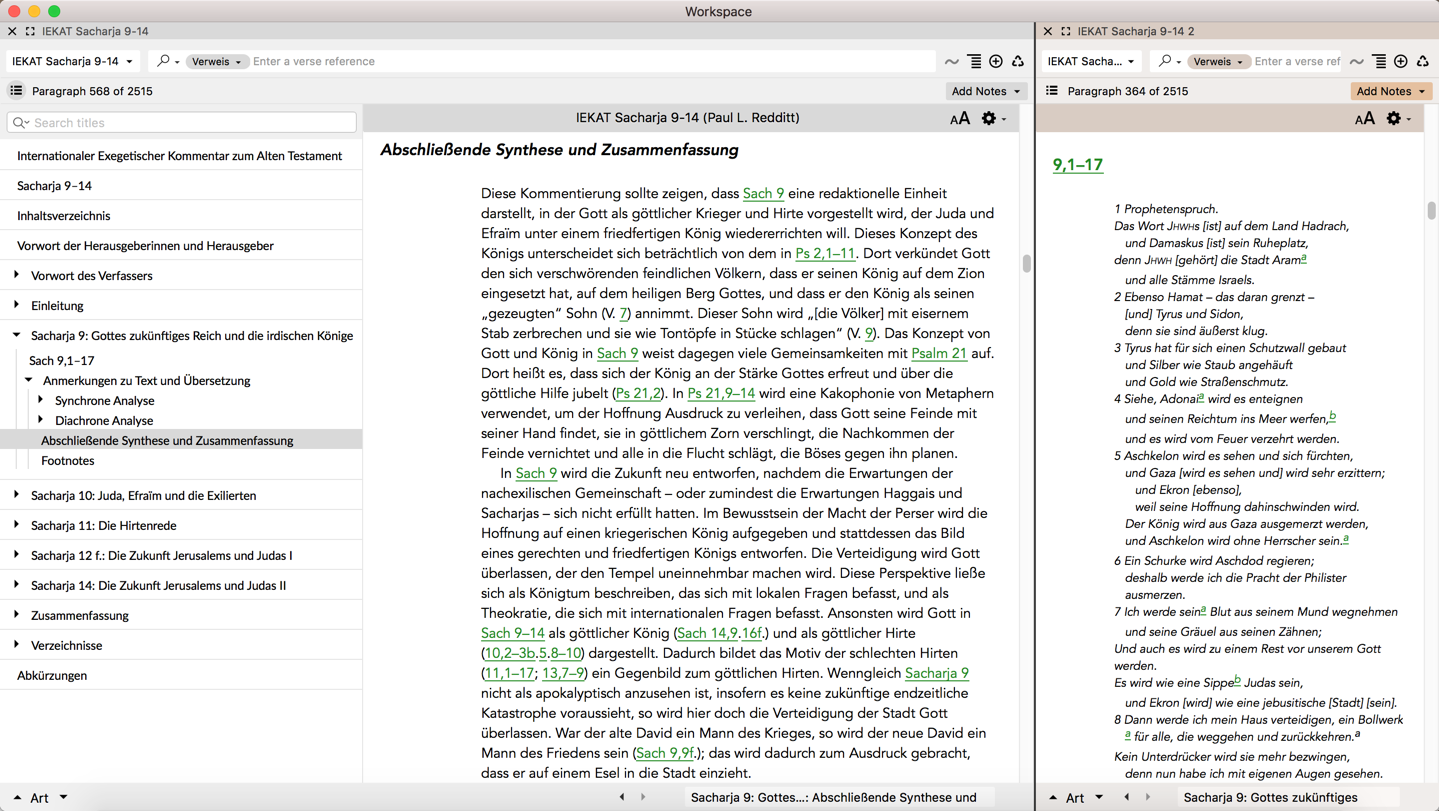The width and height of the screenshot is (1439, 811).
Task: Open Add Notes menu in left pane
Action: [986, 91]
